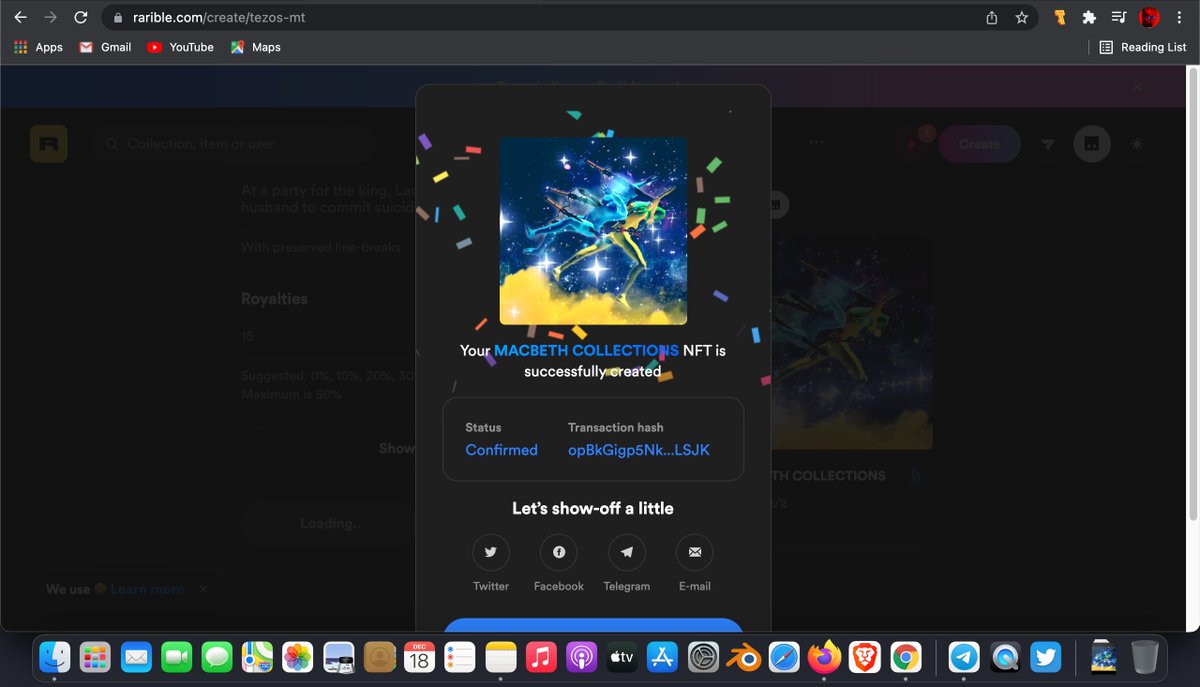Reload the rarible.com page

[81, 17]
